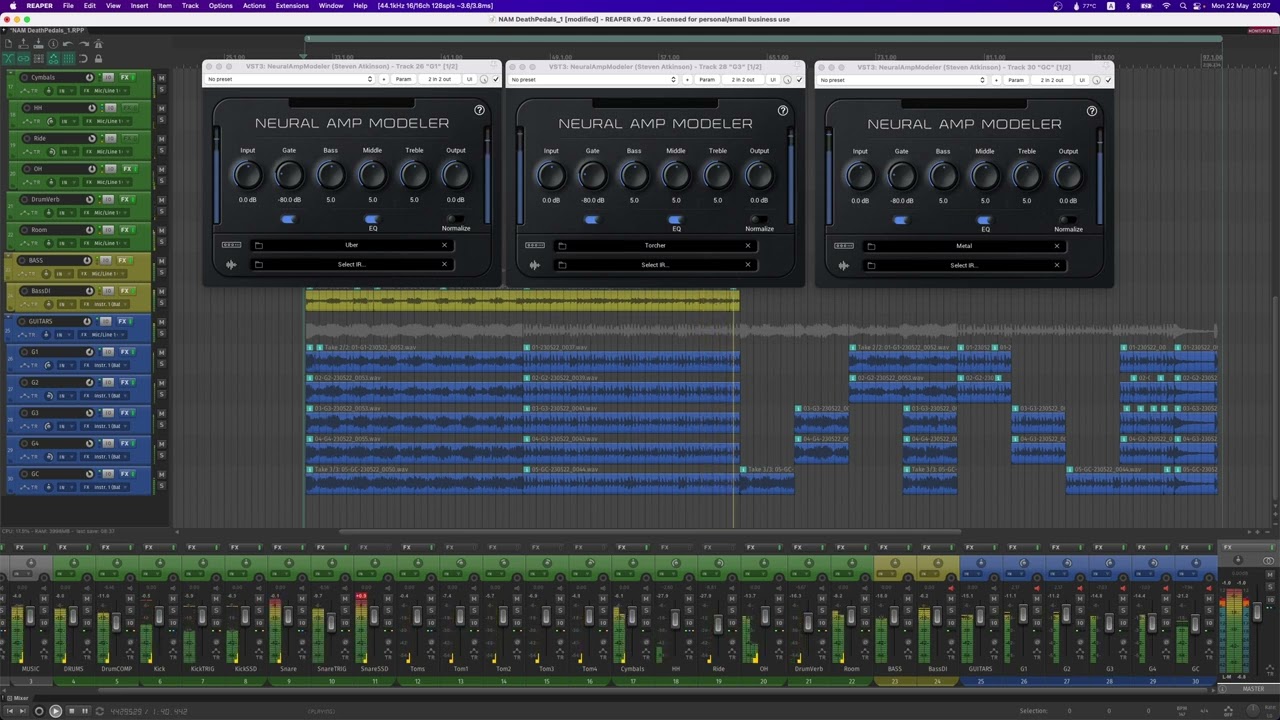Screen dimensions: 1280x720
Task: Enable Normalize in the G3 plugin
Action: [759, 219]
